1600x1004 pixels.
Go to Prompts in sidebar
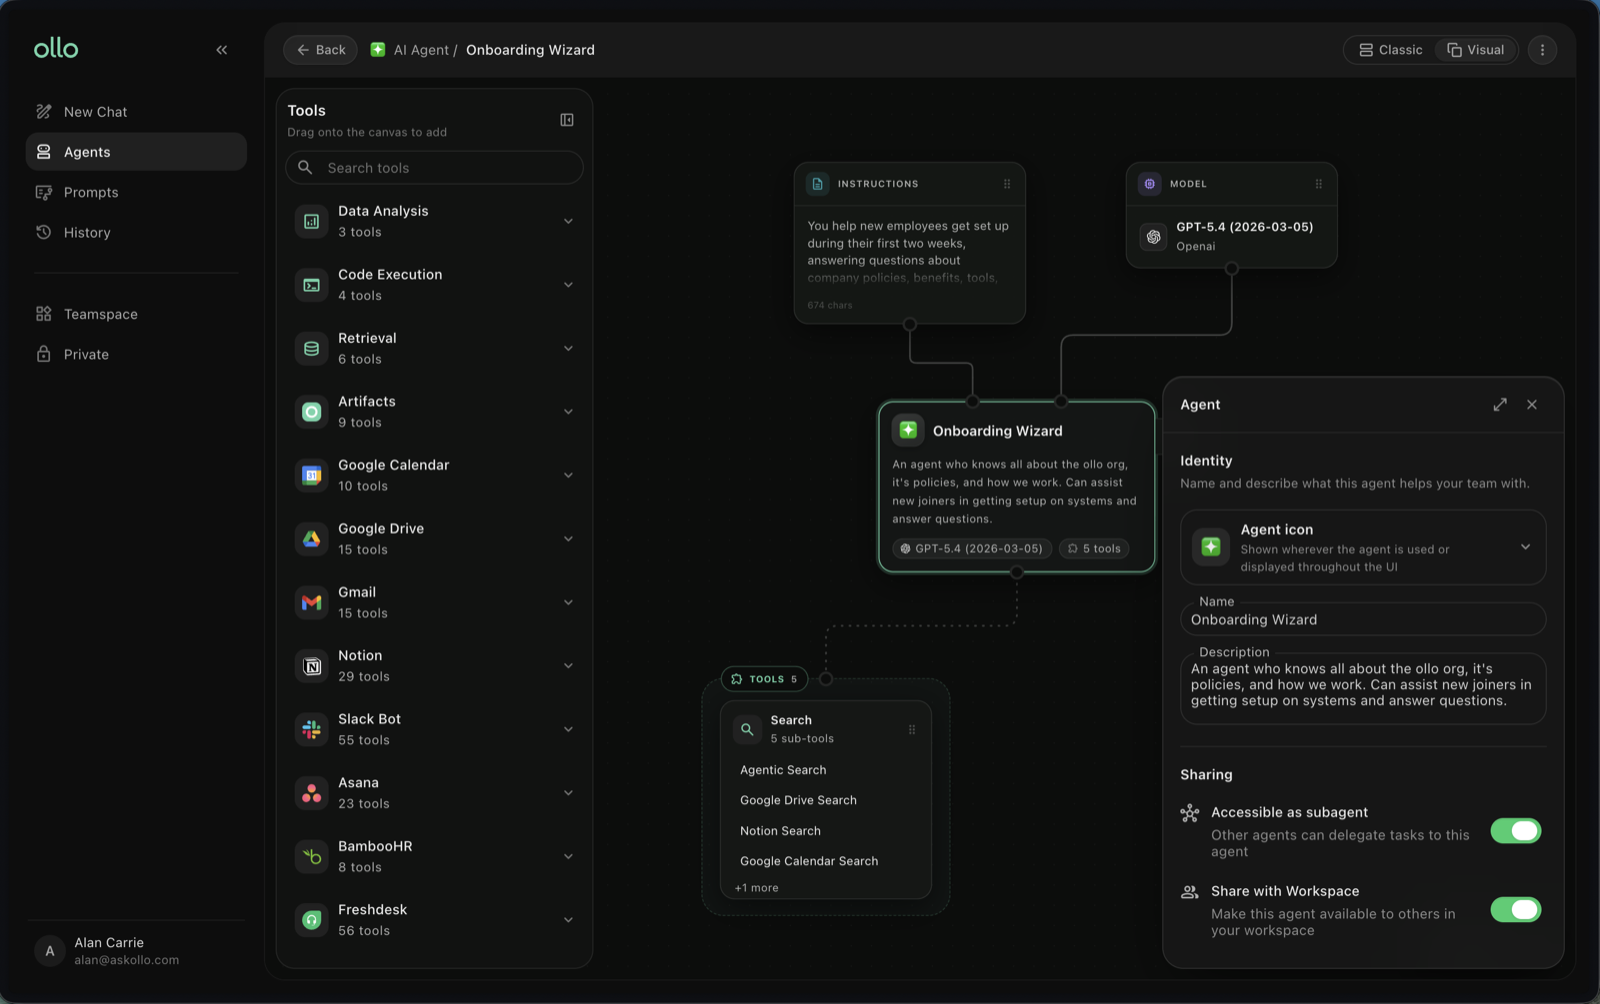(136, 192)
